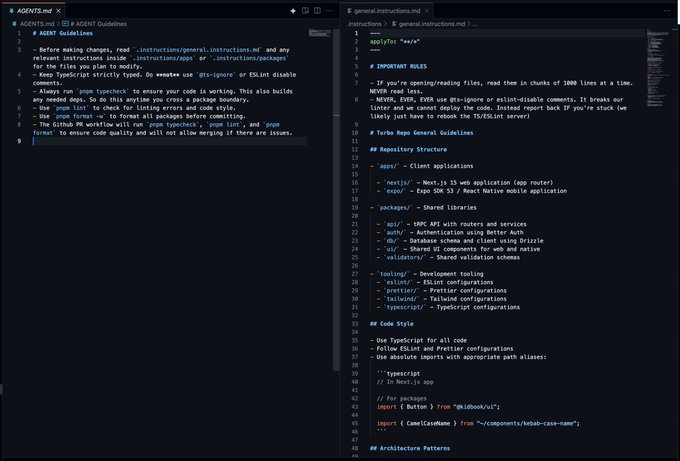Click '.instructions/packages' inline code in AGENTS.md
This screenshot has width=680, height=461.
click(249, 58)
